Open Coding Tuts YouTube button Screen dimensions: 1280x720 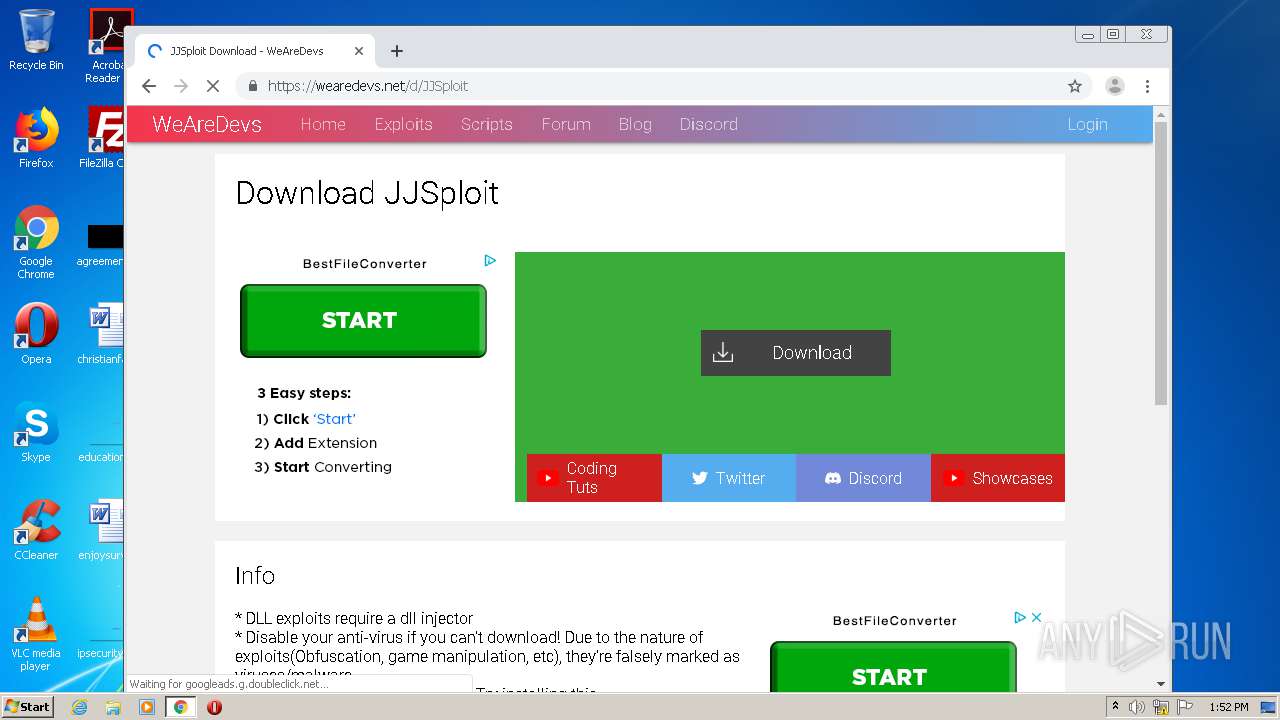point(594,478)
